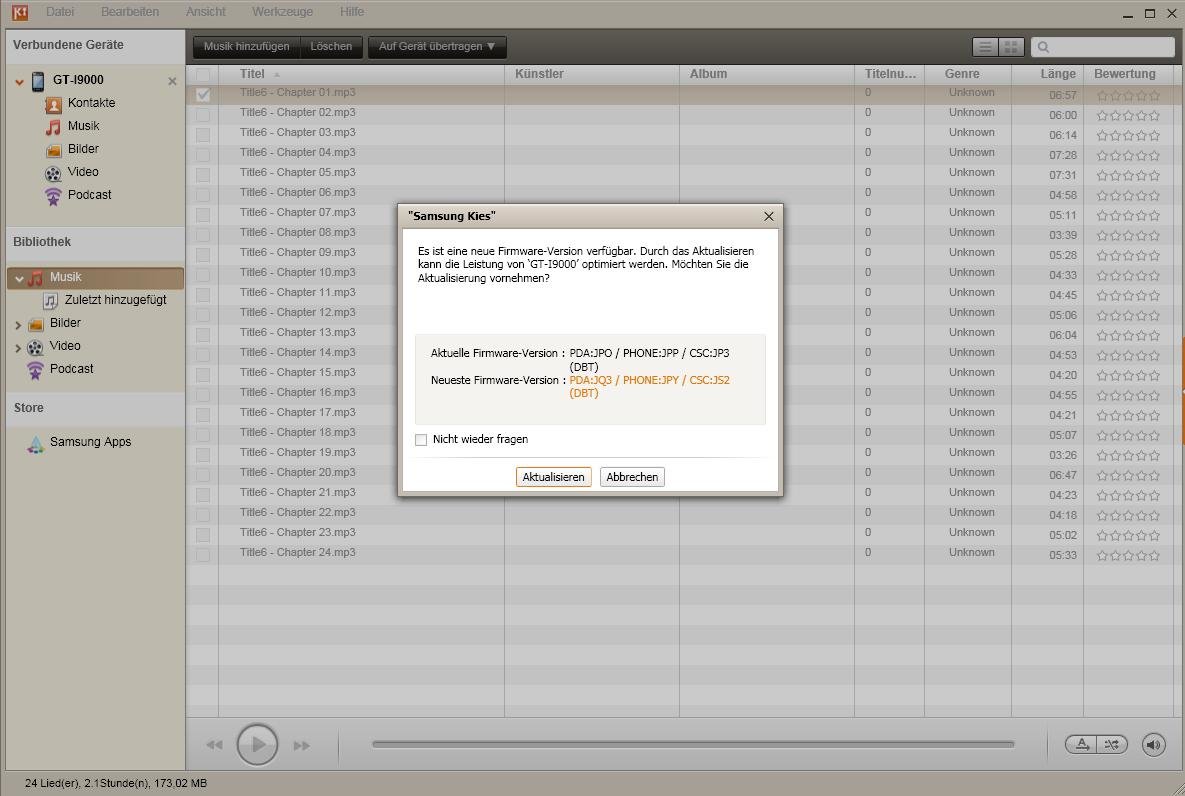Switch to thumbnail grid view
Image resolution: width=1185 pixels, height=796 pixels.
[x=1011, y=47]
